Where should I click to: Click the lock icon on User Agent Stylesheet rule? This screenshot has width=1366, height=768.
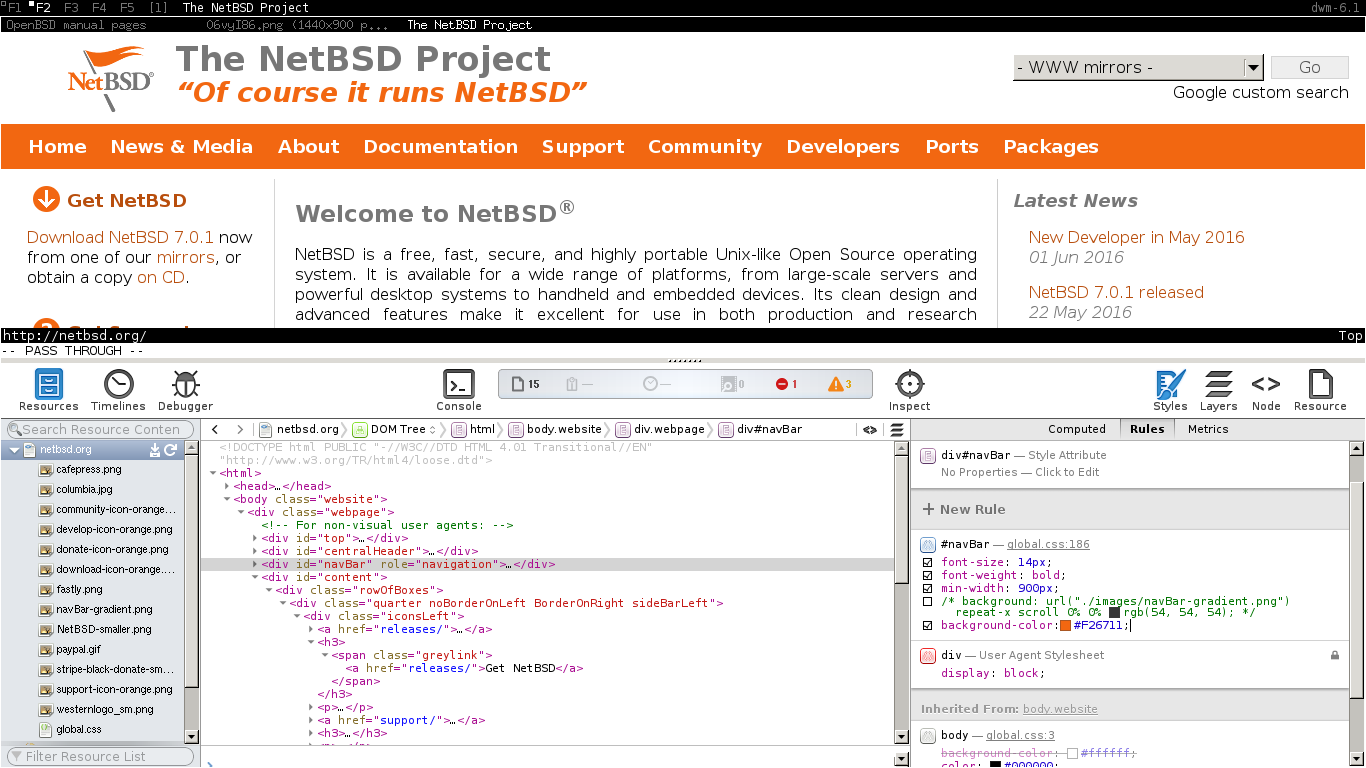coord(1334,655)
